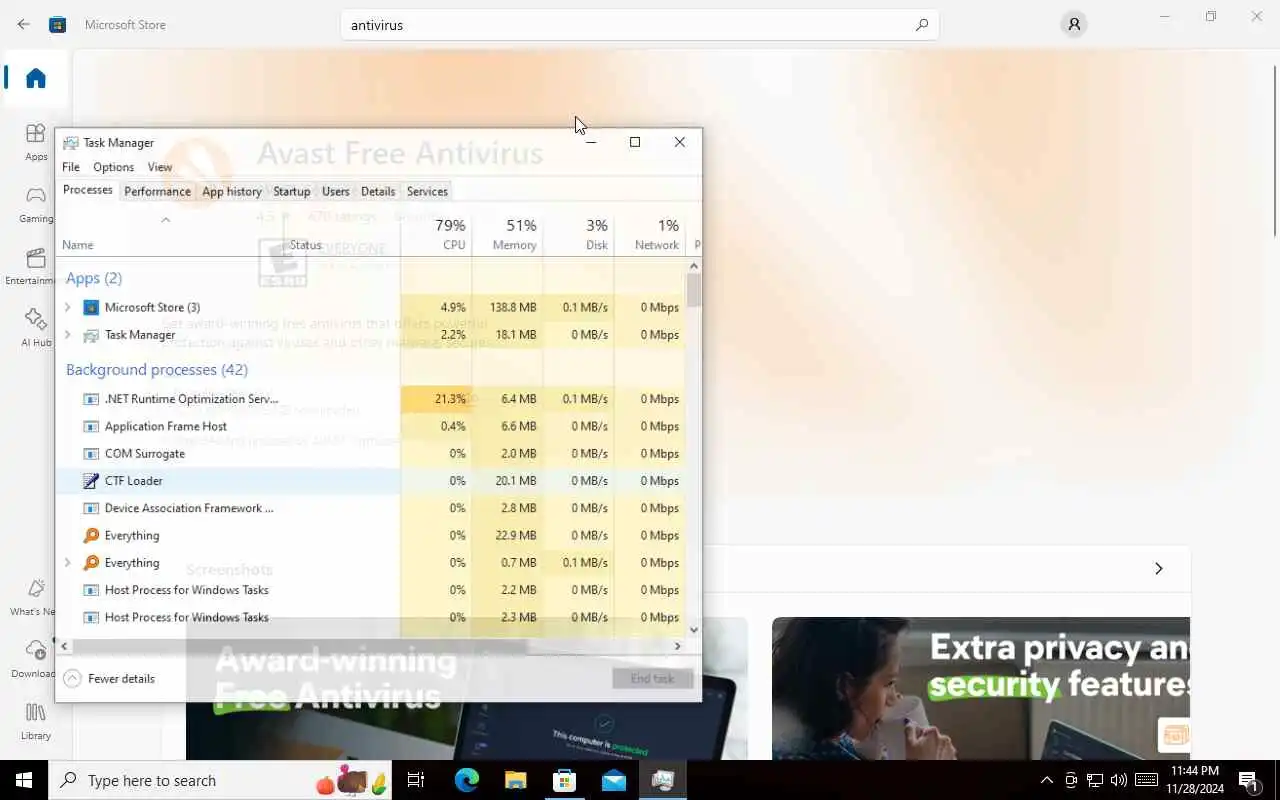Select the Processes tab
Screen dimensions: 1280x800
[x=88, y=190]
